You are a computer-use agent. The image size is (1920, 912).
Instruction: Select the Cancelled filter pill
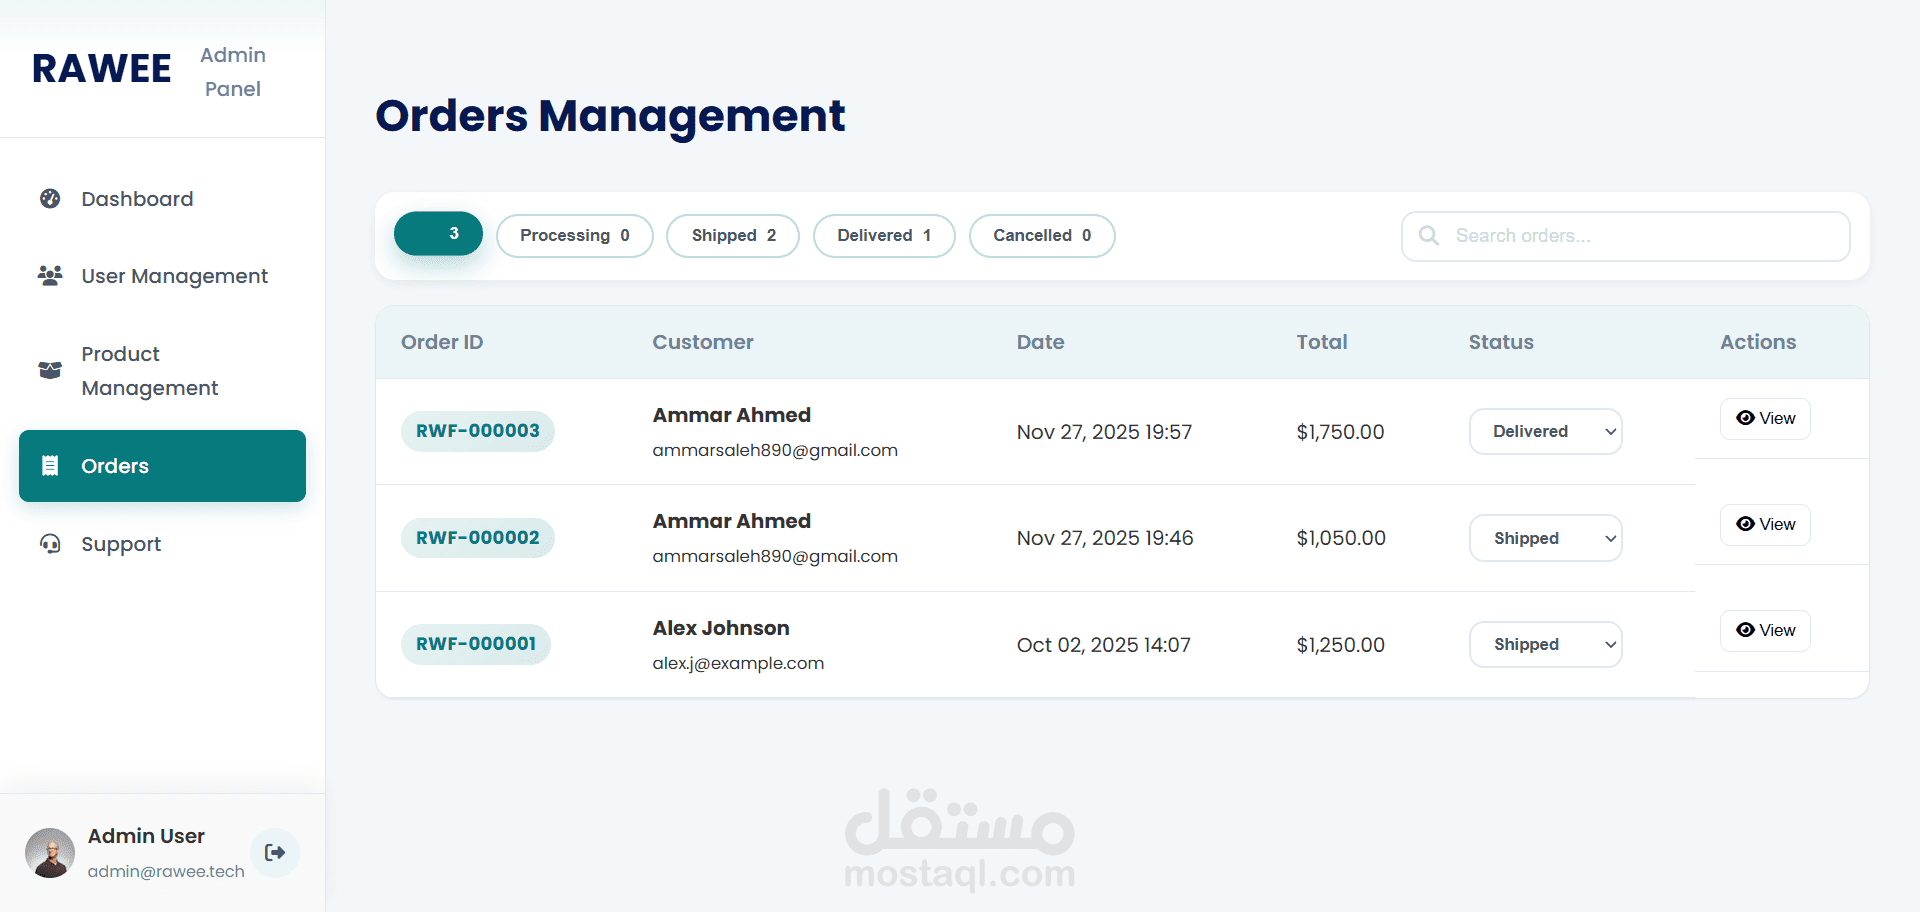[1042, 235]
